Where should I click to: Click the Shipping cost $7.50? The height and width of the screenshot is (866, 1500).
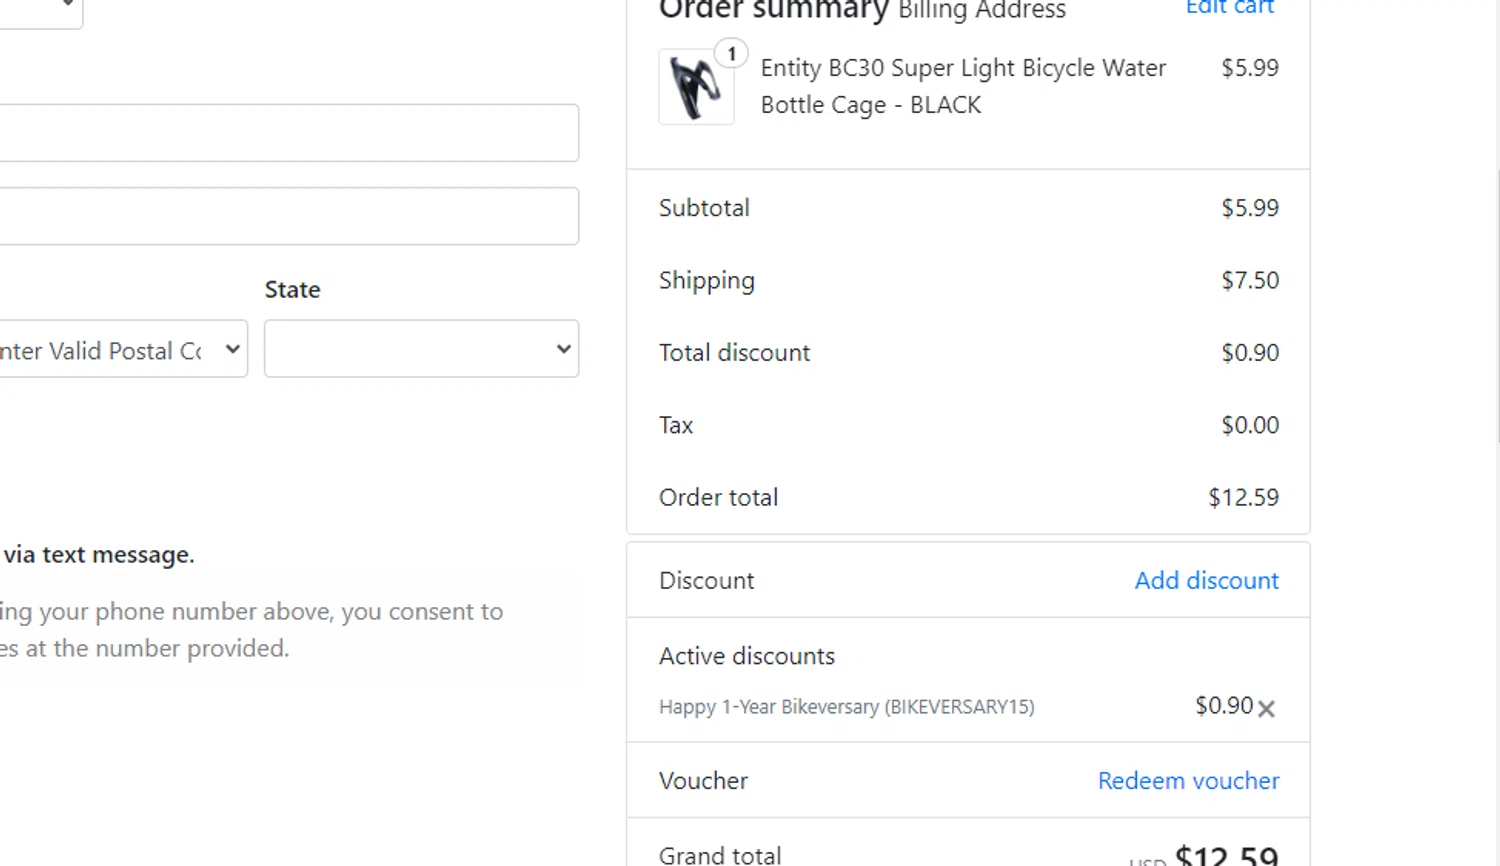point(1249,280)
